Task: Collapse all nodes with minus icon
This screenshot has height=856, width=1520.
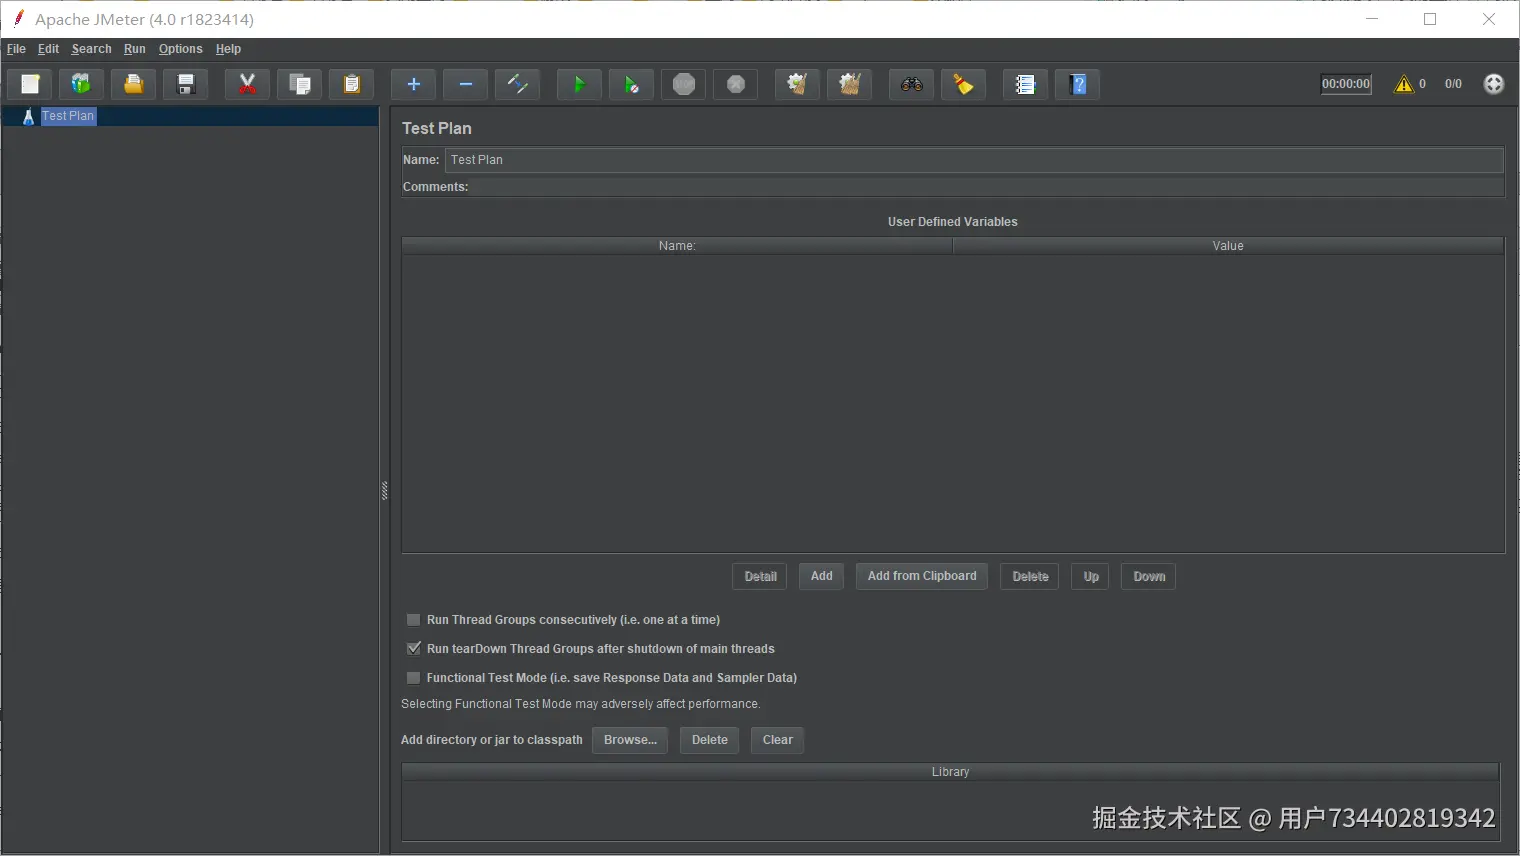Action: pyautogui.click(x=465, y=85)
